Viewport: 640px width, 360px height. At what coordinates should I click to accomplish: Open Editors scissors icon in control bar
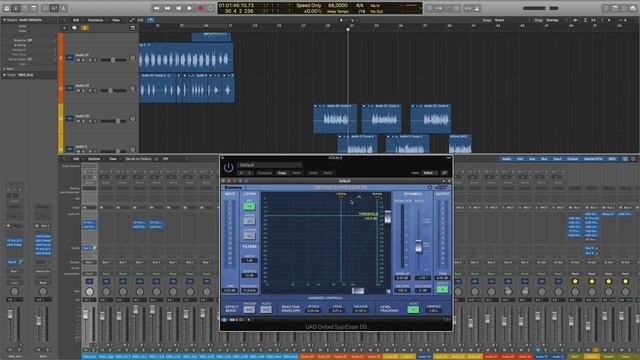tap(64, 8)
